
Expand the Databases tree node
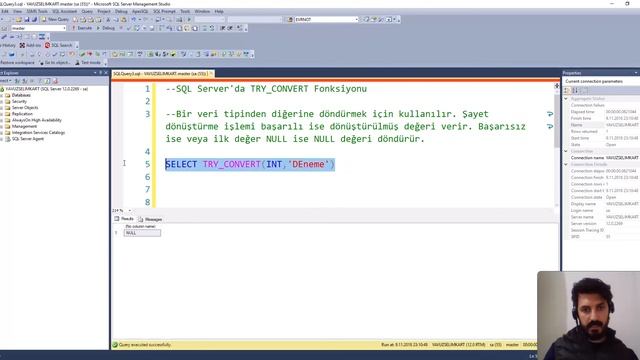[2, 95]
